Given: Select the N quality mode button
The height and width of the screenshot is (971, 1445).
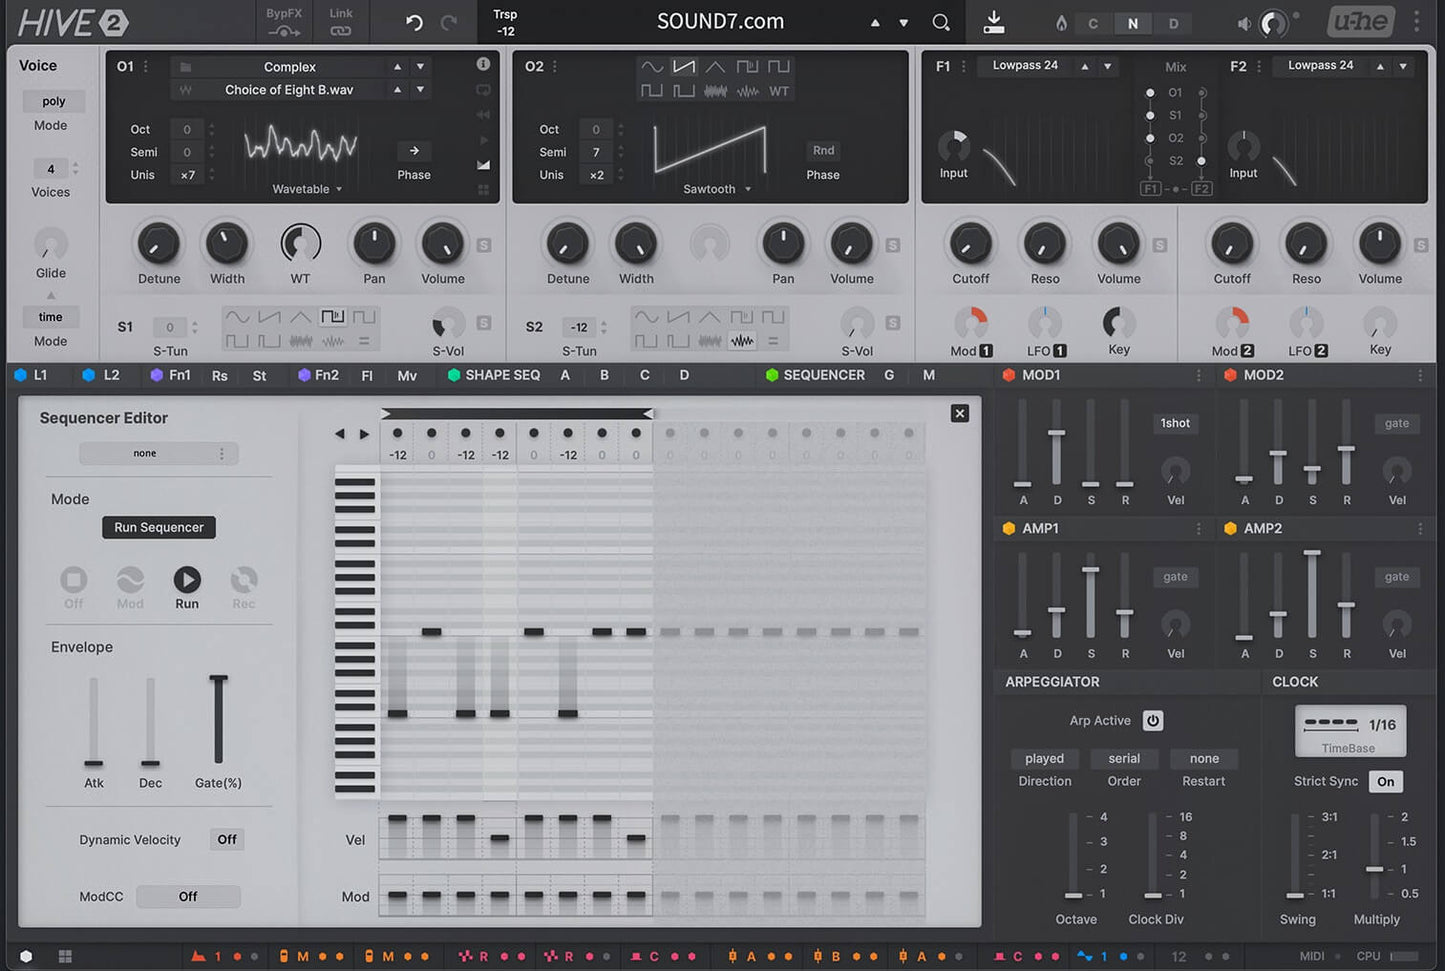Looking at the screenshot, I should point(1132,23).
